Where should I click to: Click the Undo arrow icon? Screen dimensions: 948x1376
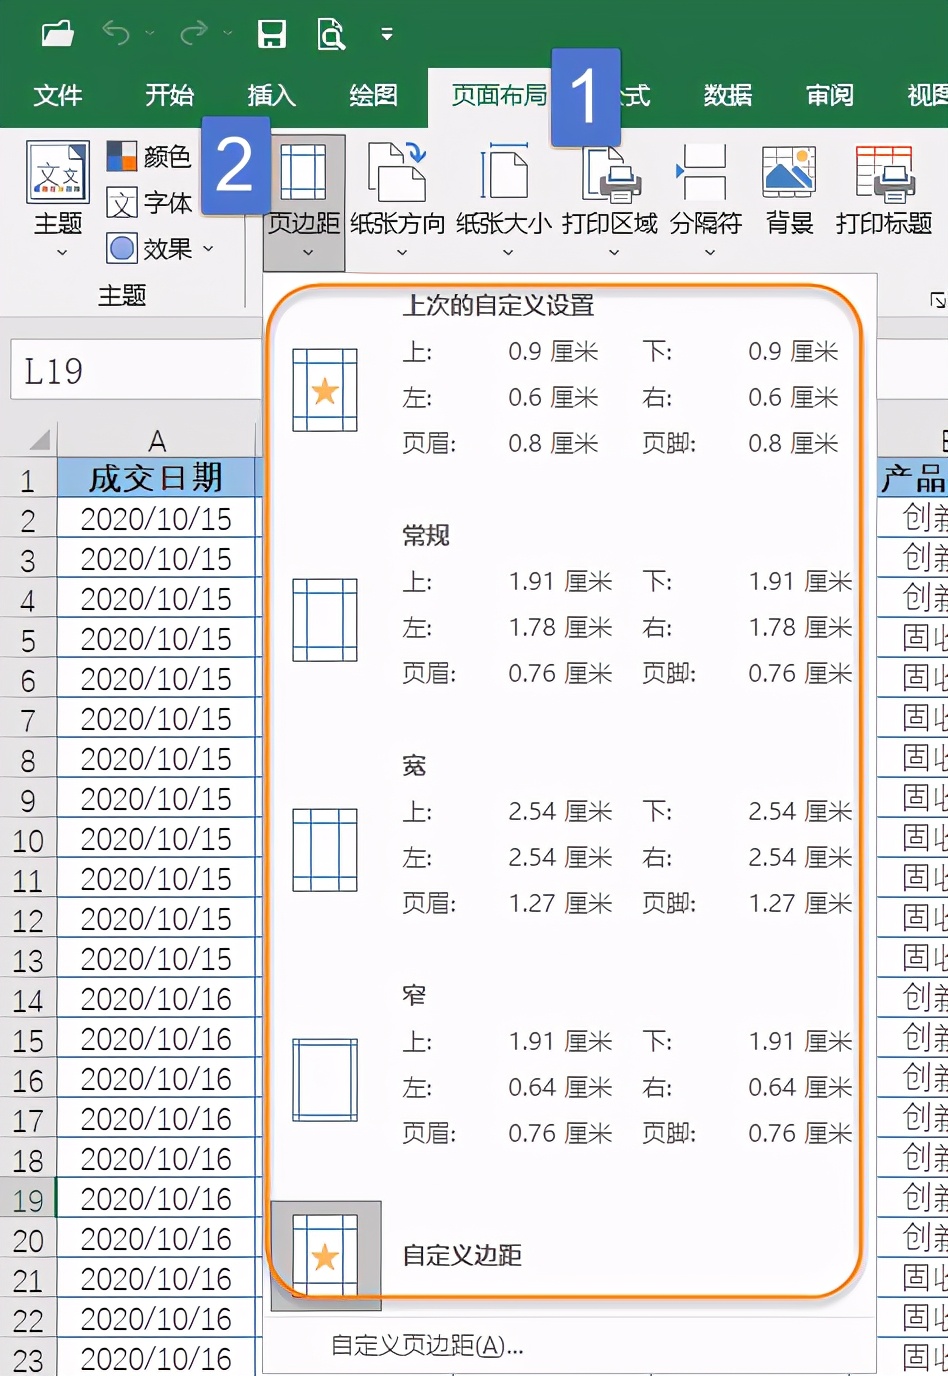point(118,32)
